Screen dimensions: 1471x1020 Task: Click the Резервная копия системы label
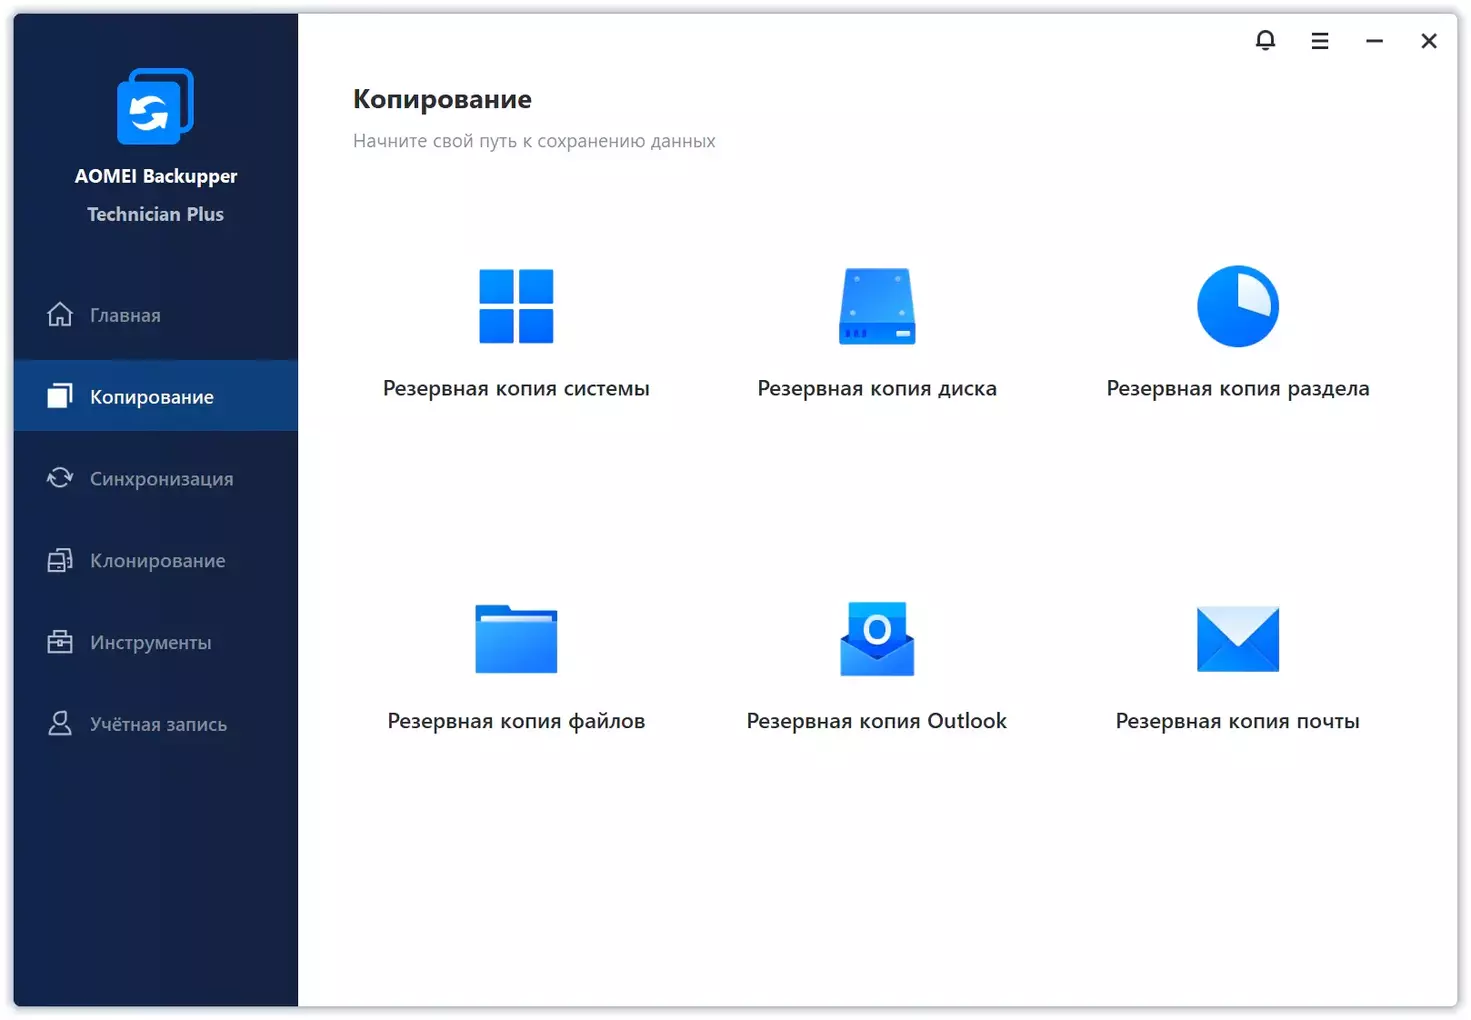(516, 389)
